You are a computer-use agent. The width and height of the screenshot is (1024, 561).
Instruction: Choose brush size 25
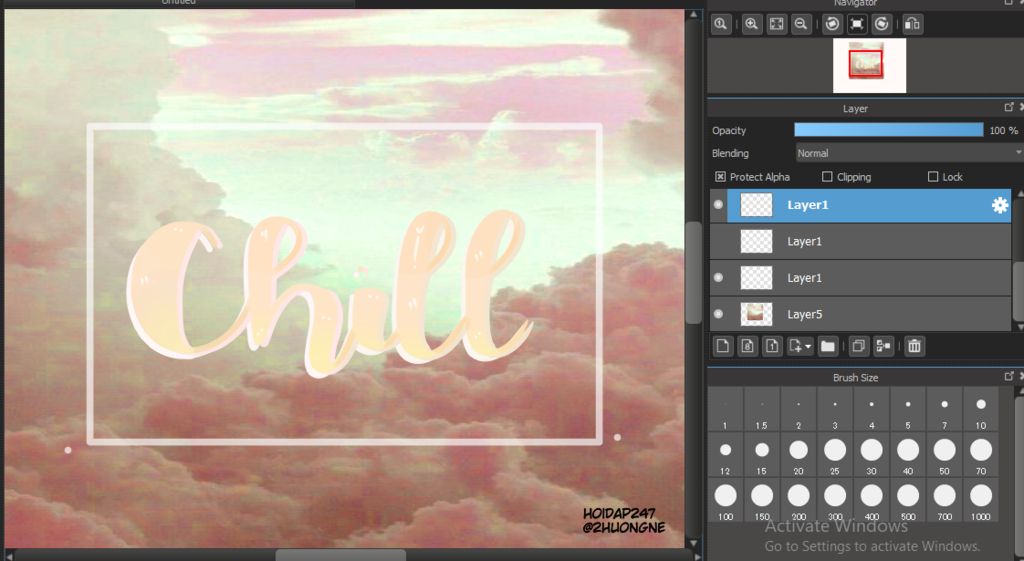(x=835, y=456)
